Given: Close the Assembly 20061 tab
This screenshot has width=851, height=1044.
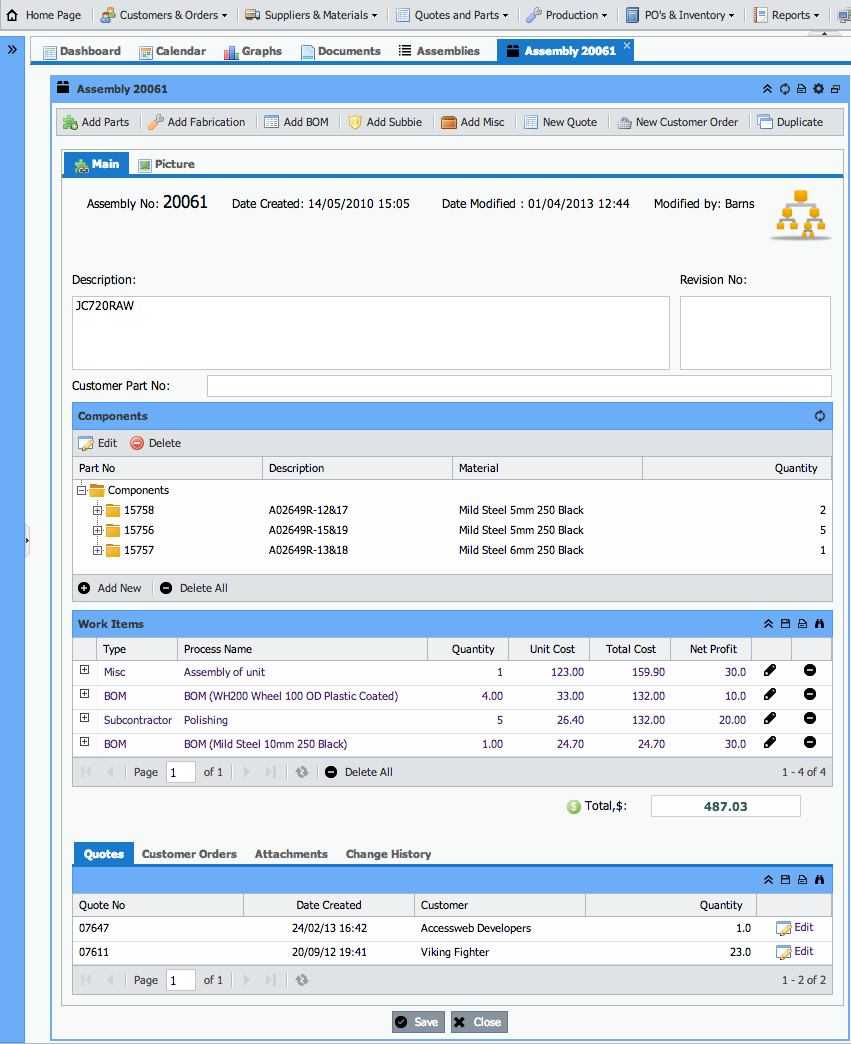Looking at the screenshot, I should point(627,45).
